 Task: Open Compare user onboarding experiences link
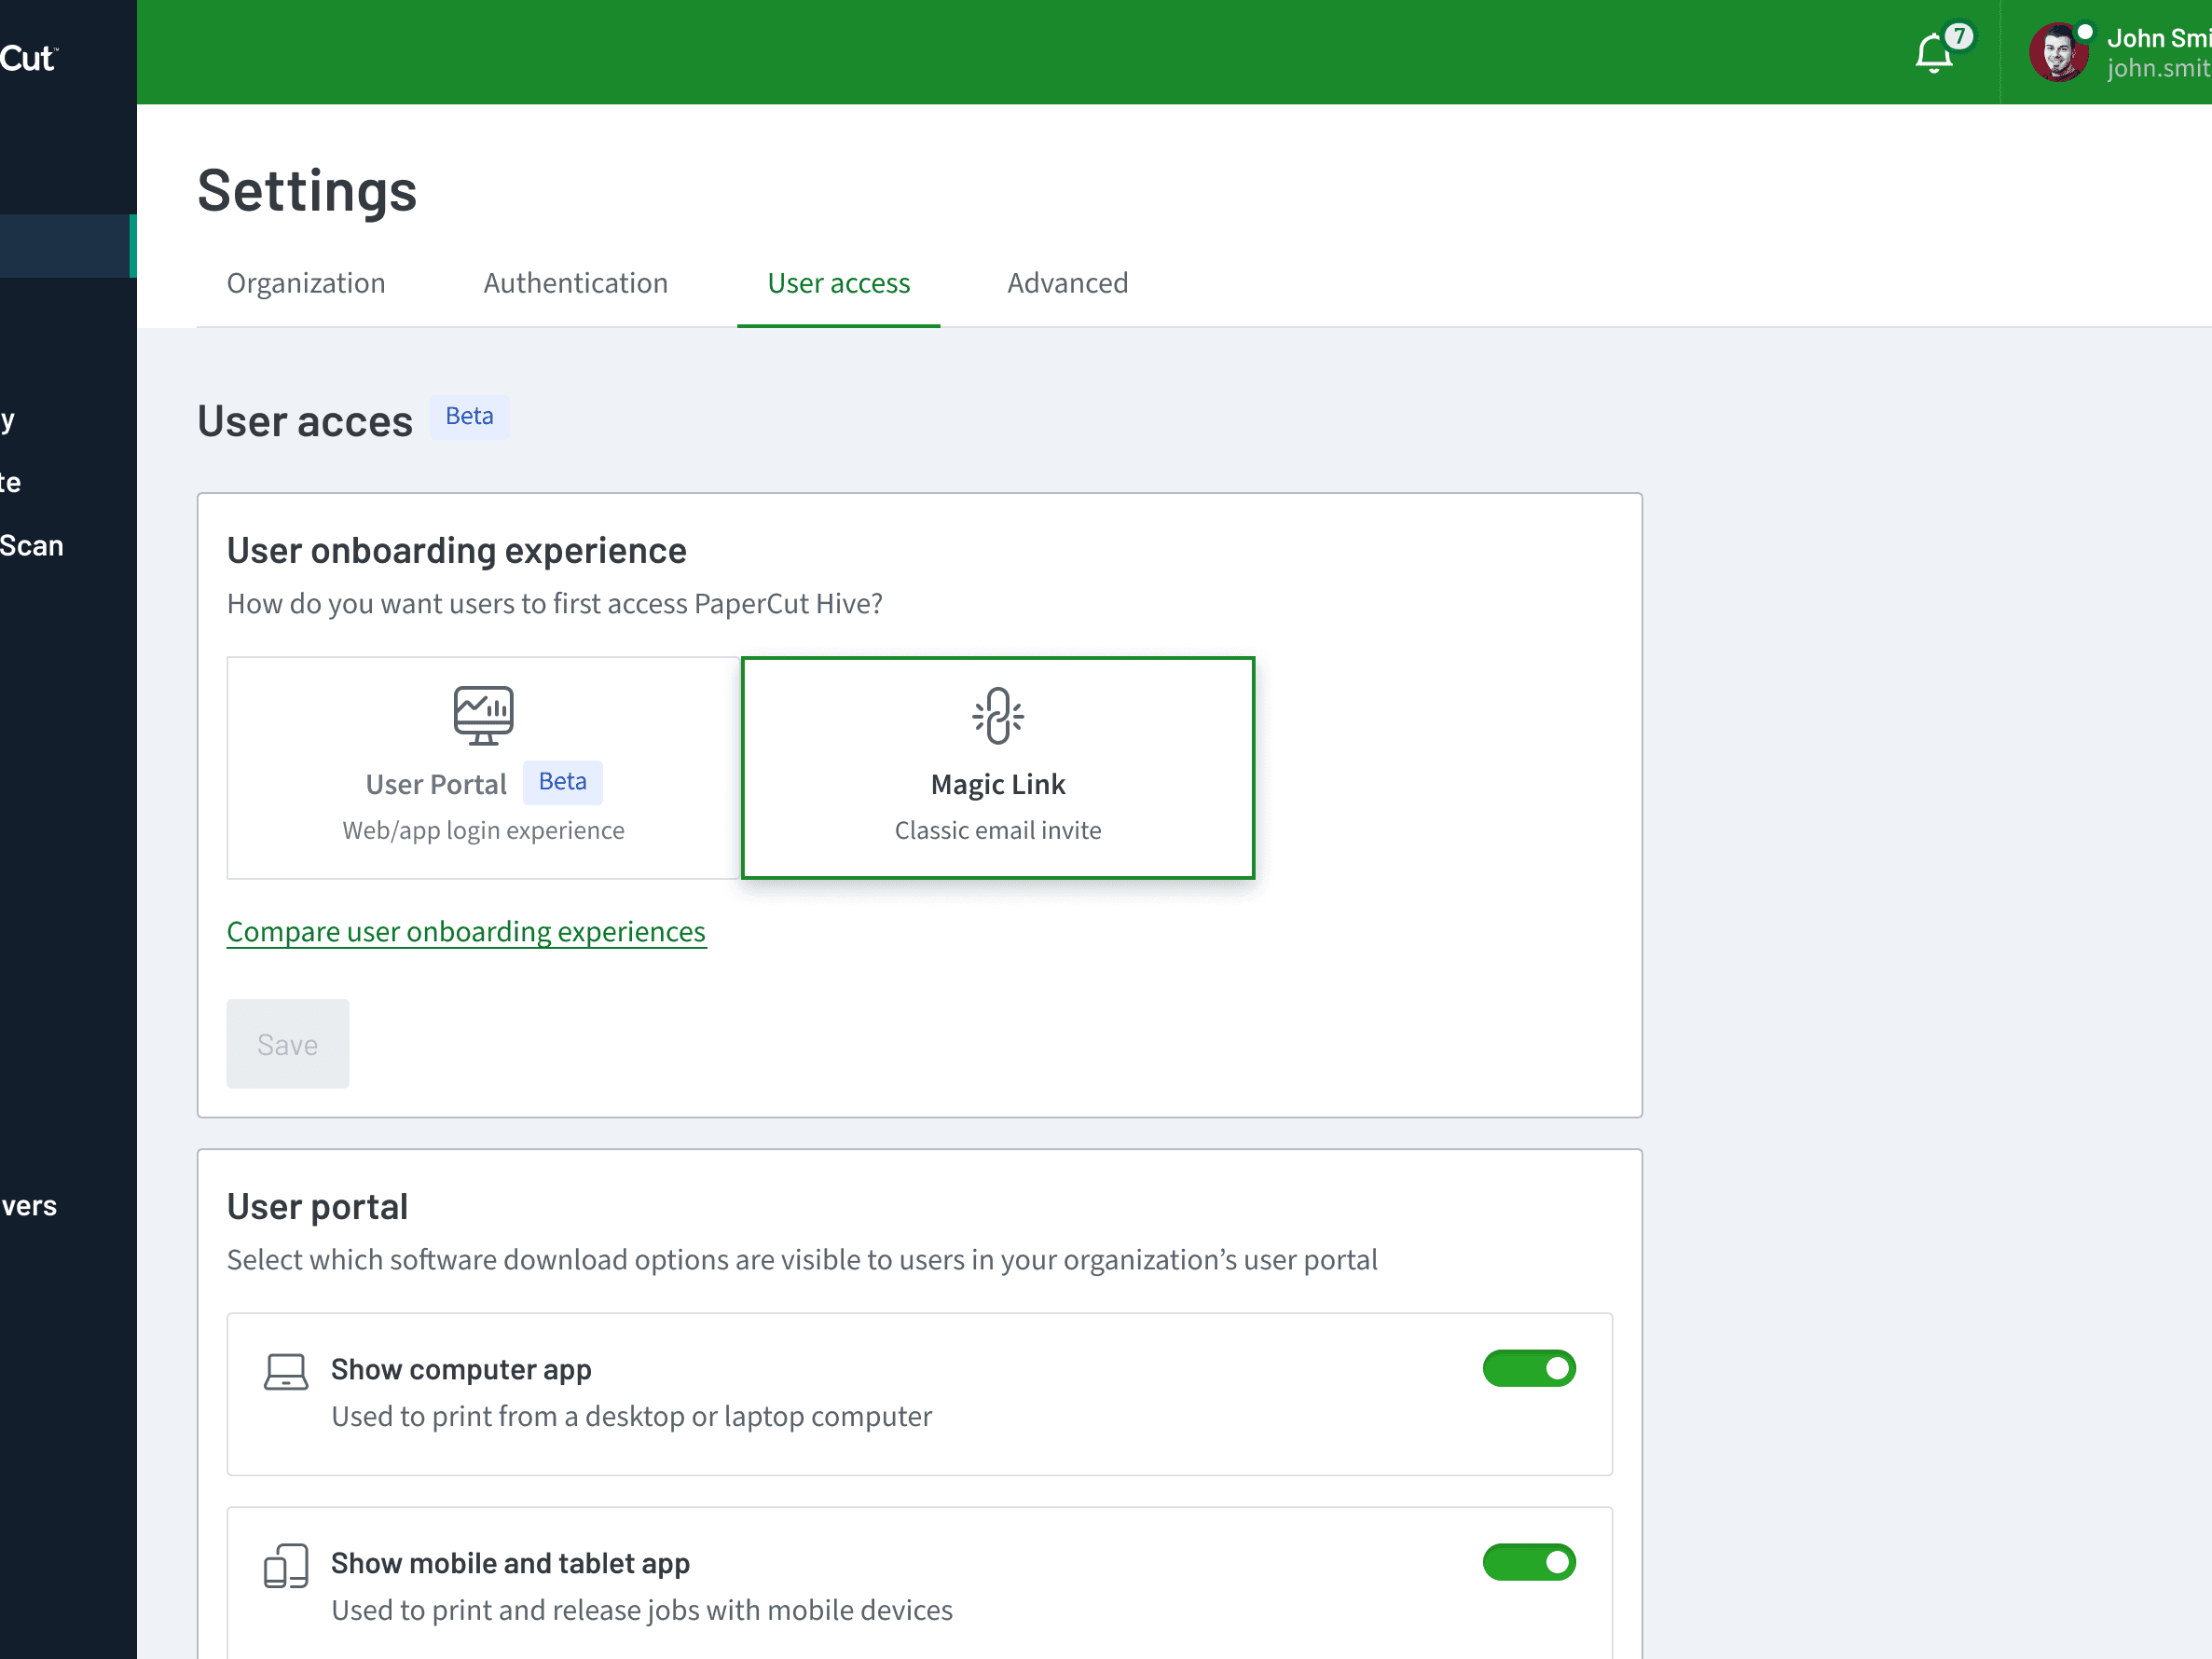pyautogui.click(x=466, y=932)
